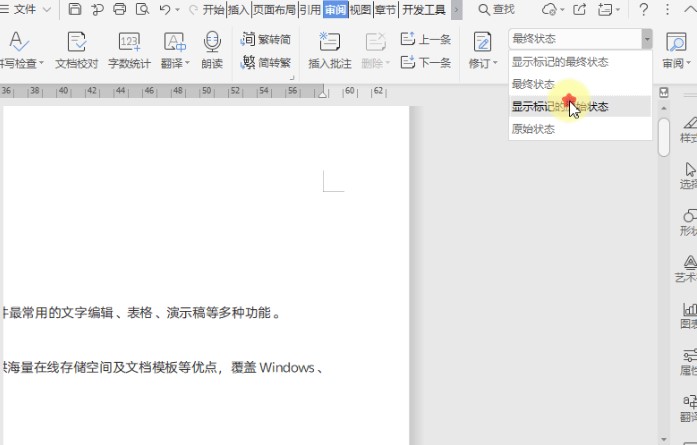Viewport: 697px width, 445px height.
Task: Click the Undo arrow icon
Action: point(165,9)
